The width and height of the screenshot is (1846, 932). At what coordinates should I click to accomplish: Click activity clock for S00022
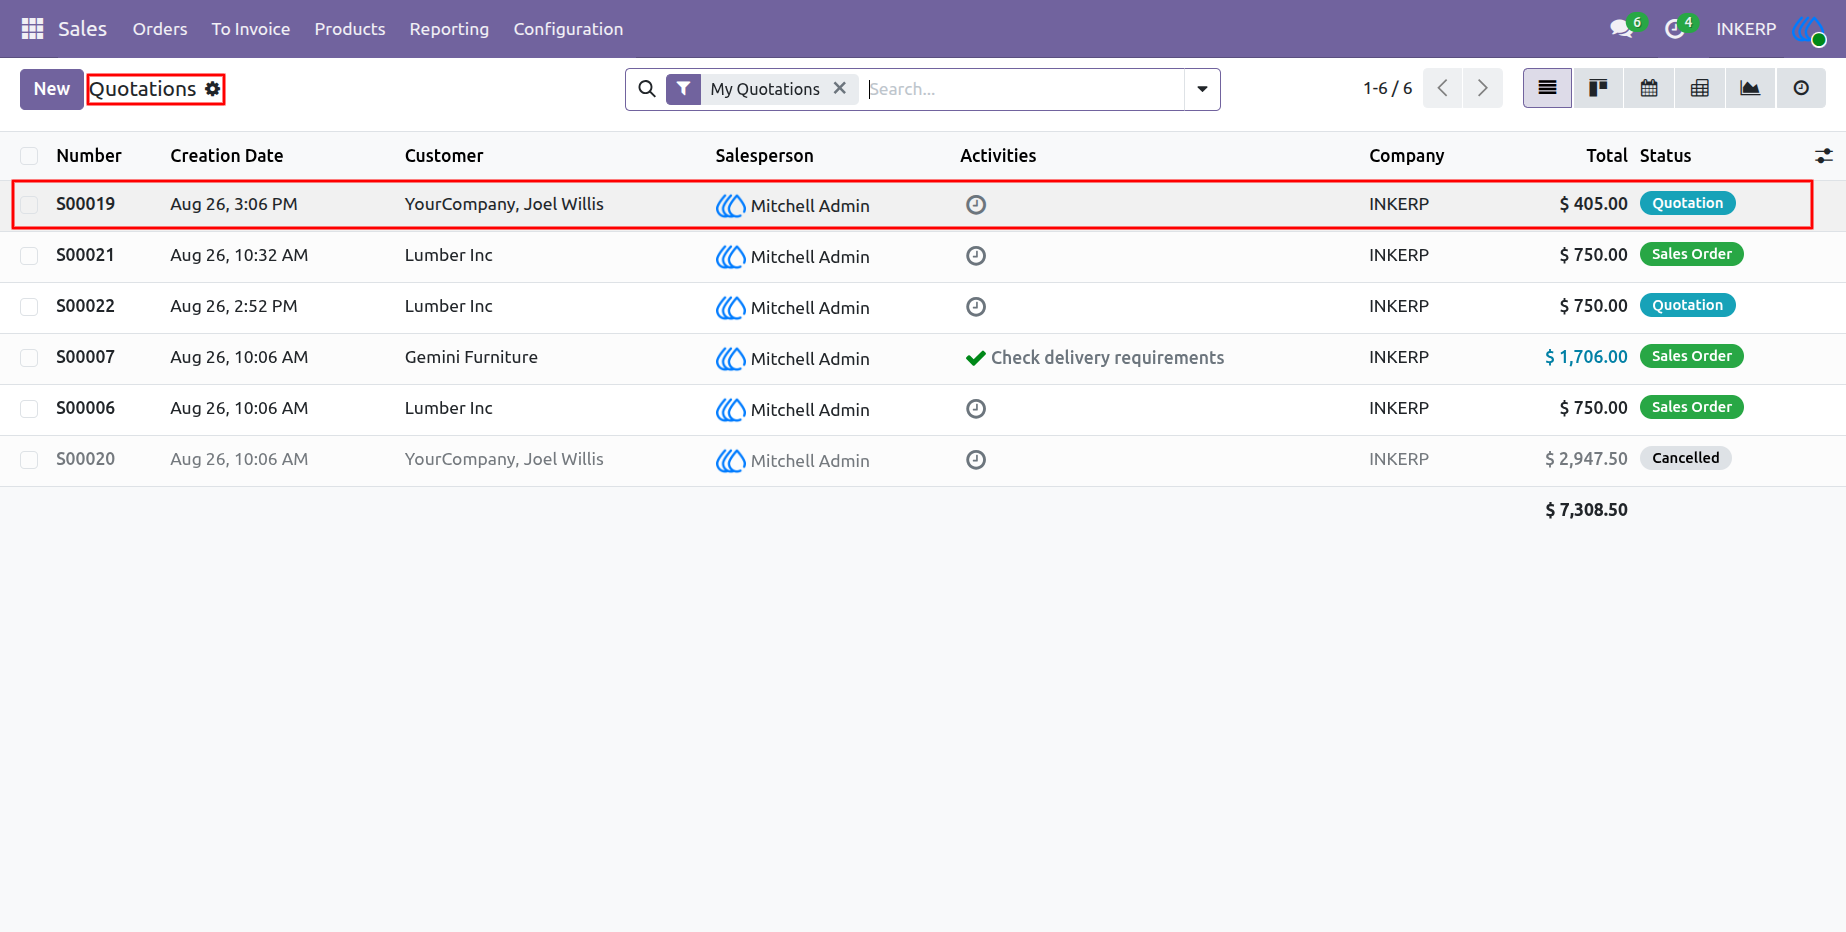tap(976, 307)
